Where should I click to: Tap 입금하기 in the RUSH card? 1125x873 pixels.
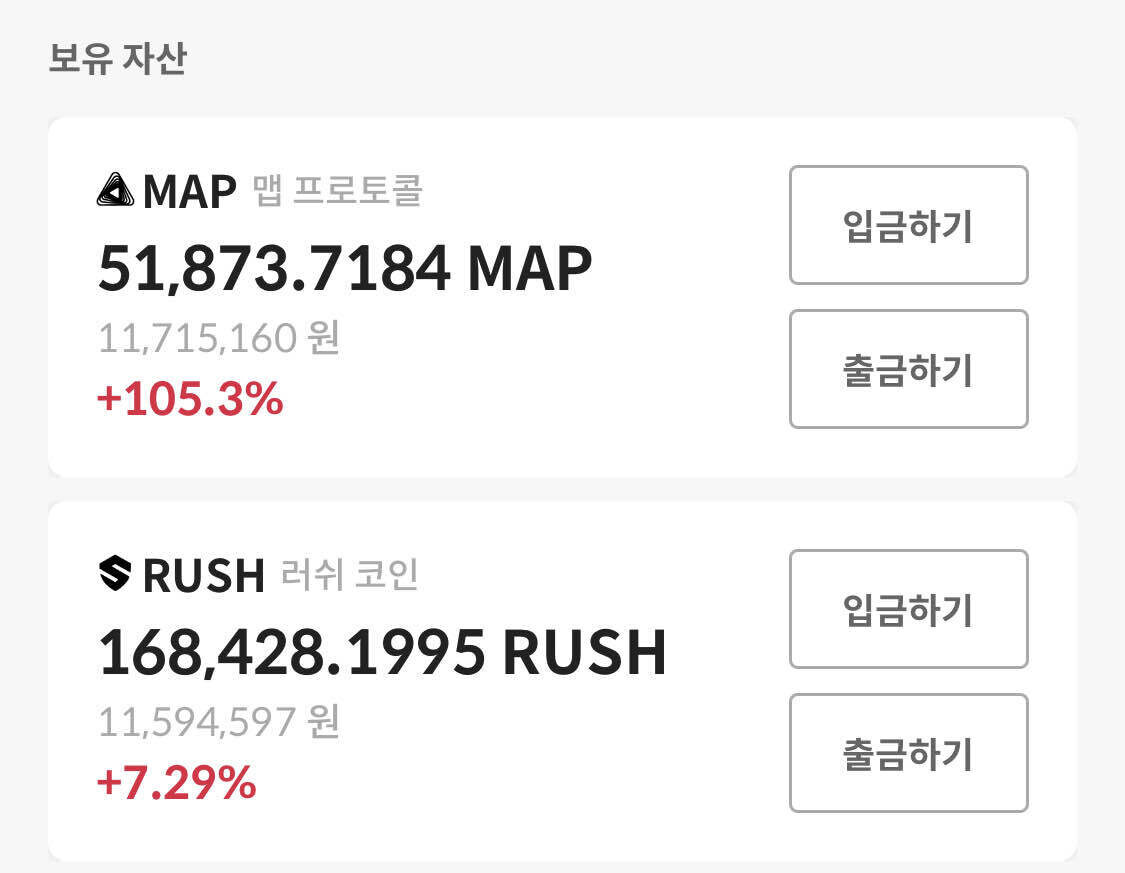908,609
